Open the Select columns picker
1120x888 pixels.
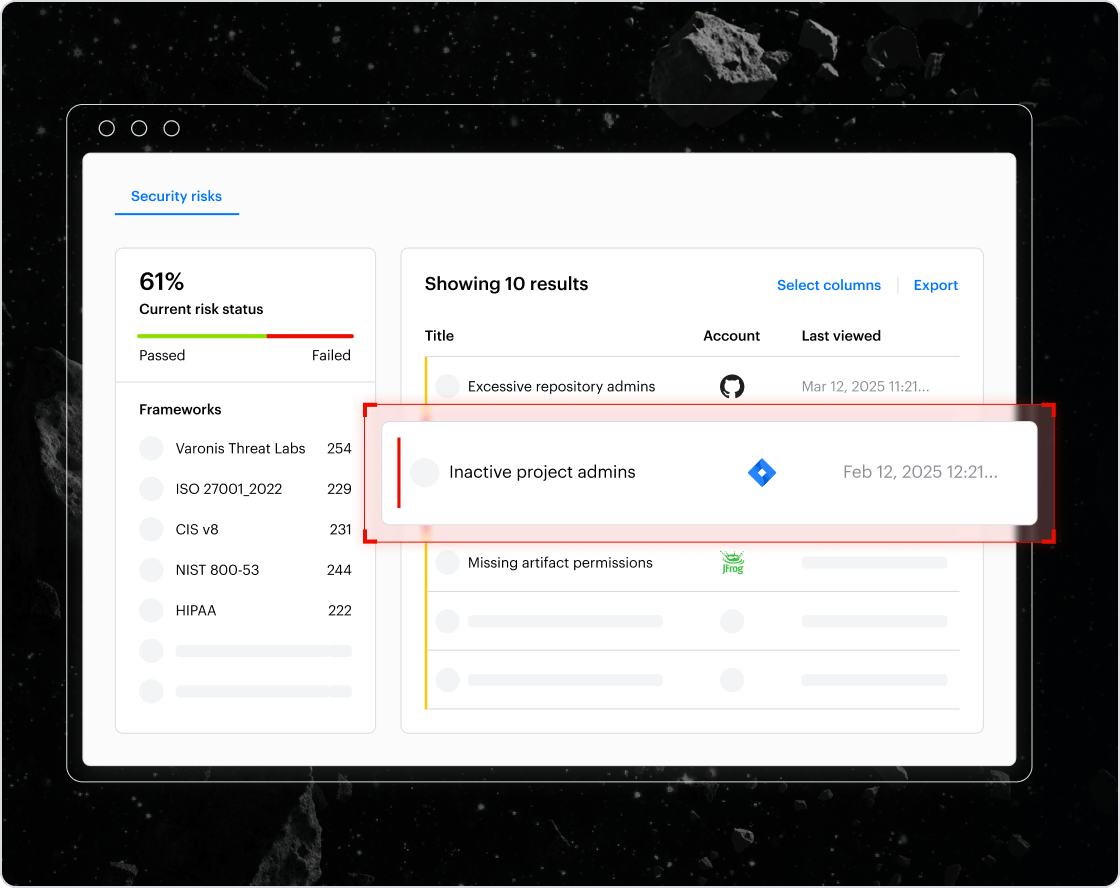[828, 285]
